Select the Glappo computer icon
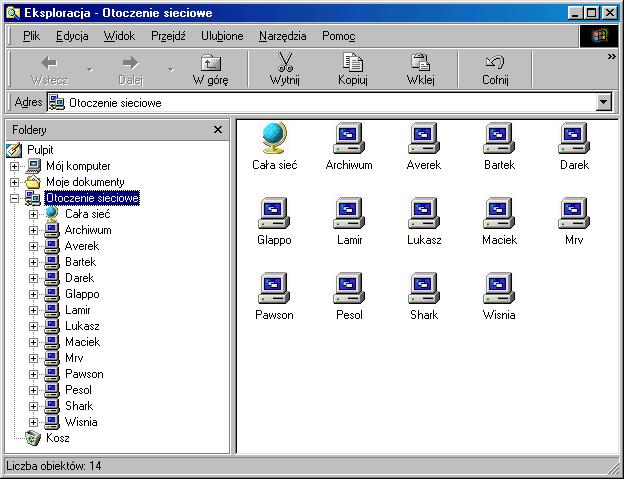 coord(274,212)
